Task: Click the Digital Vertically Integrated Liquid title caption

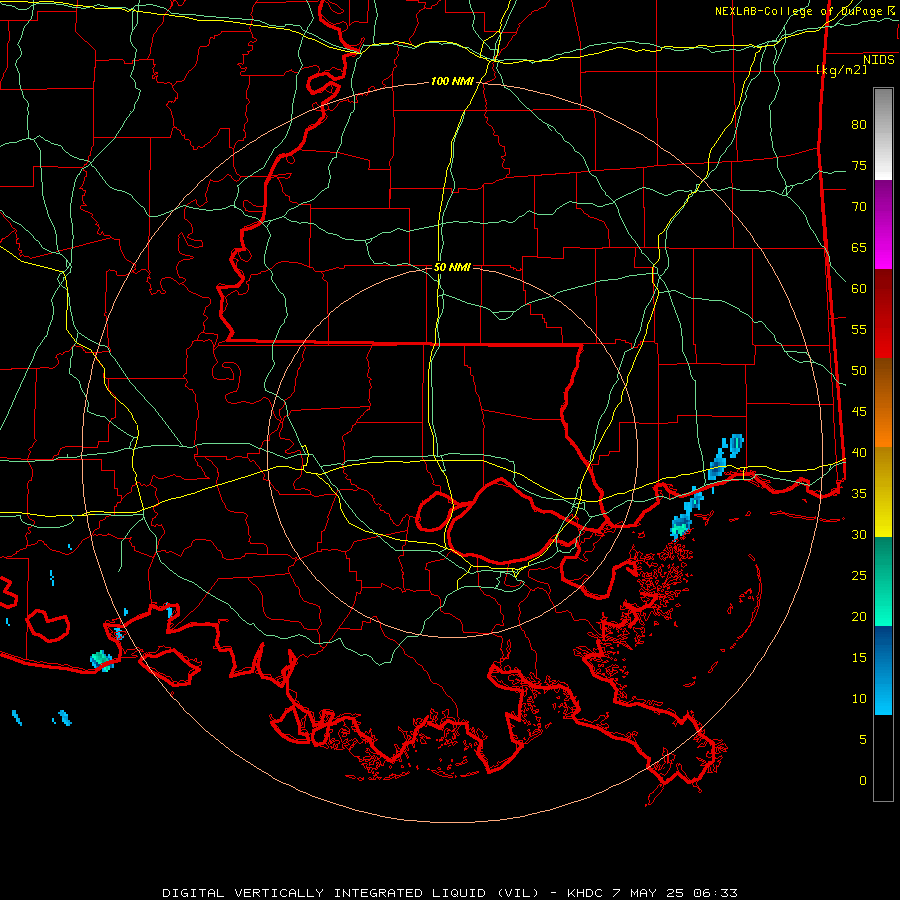Action: (449, 893)
